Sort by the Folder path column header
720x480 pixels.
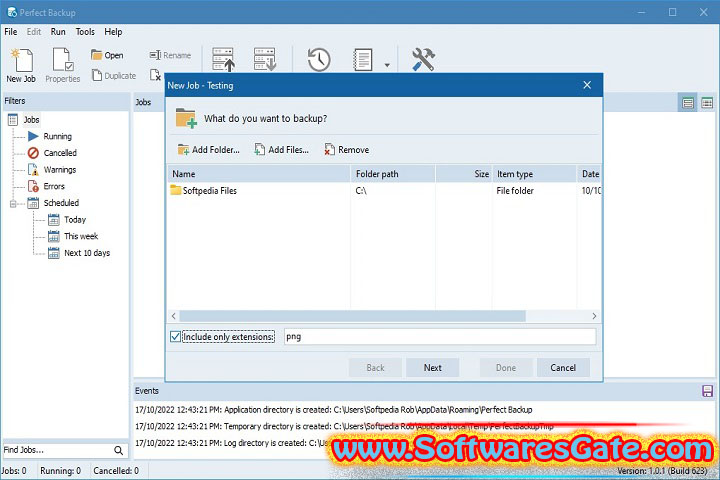click(x=393, y=174)
